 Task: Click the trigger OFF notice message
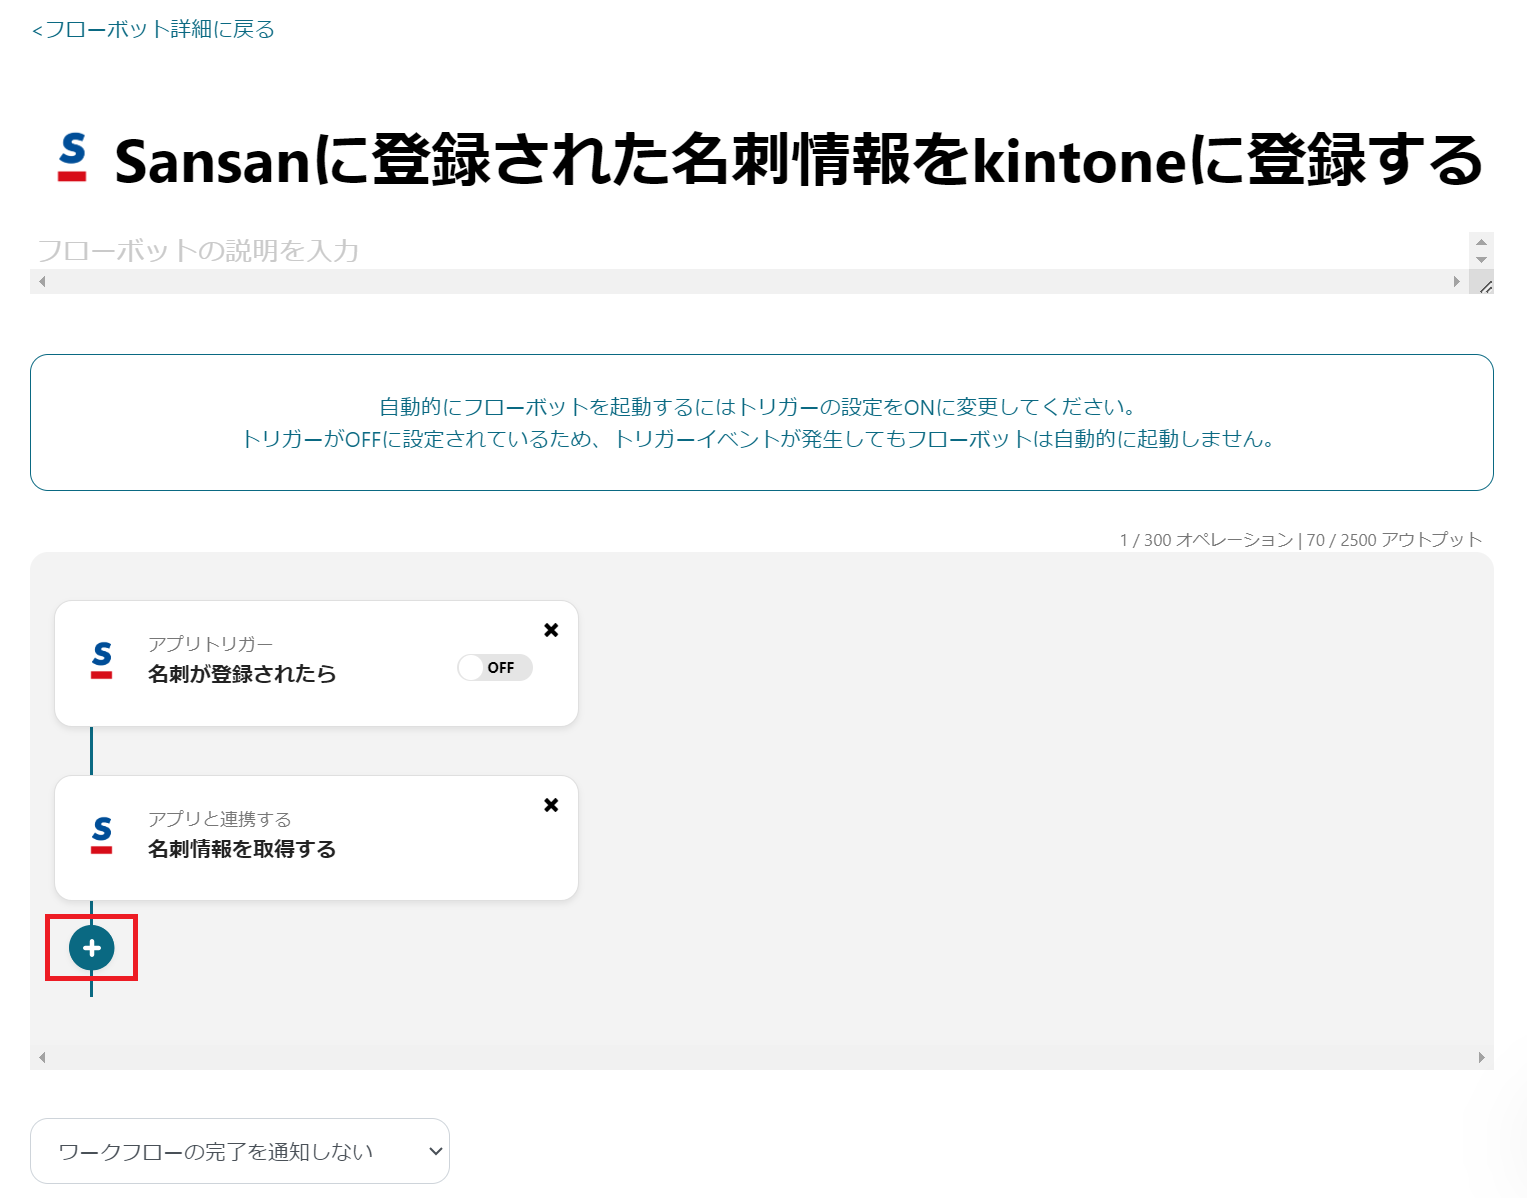click(762, 422)
